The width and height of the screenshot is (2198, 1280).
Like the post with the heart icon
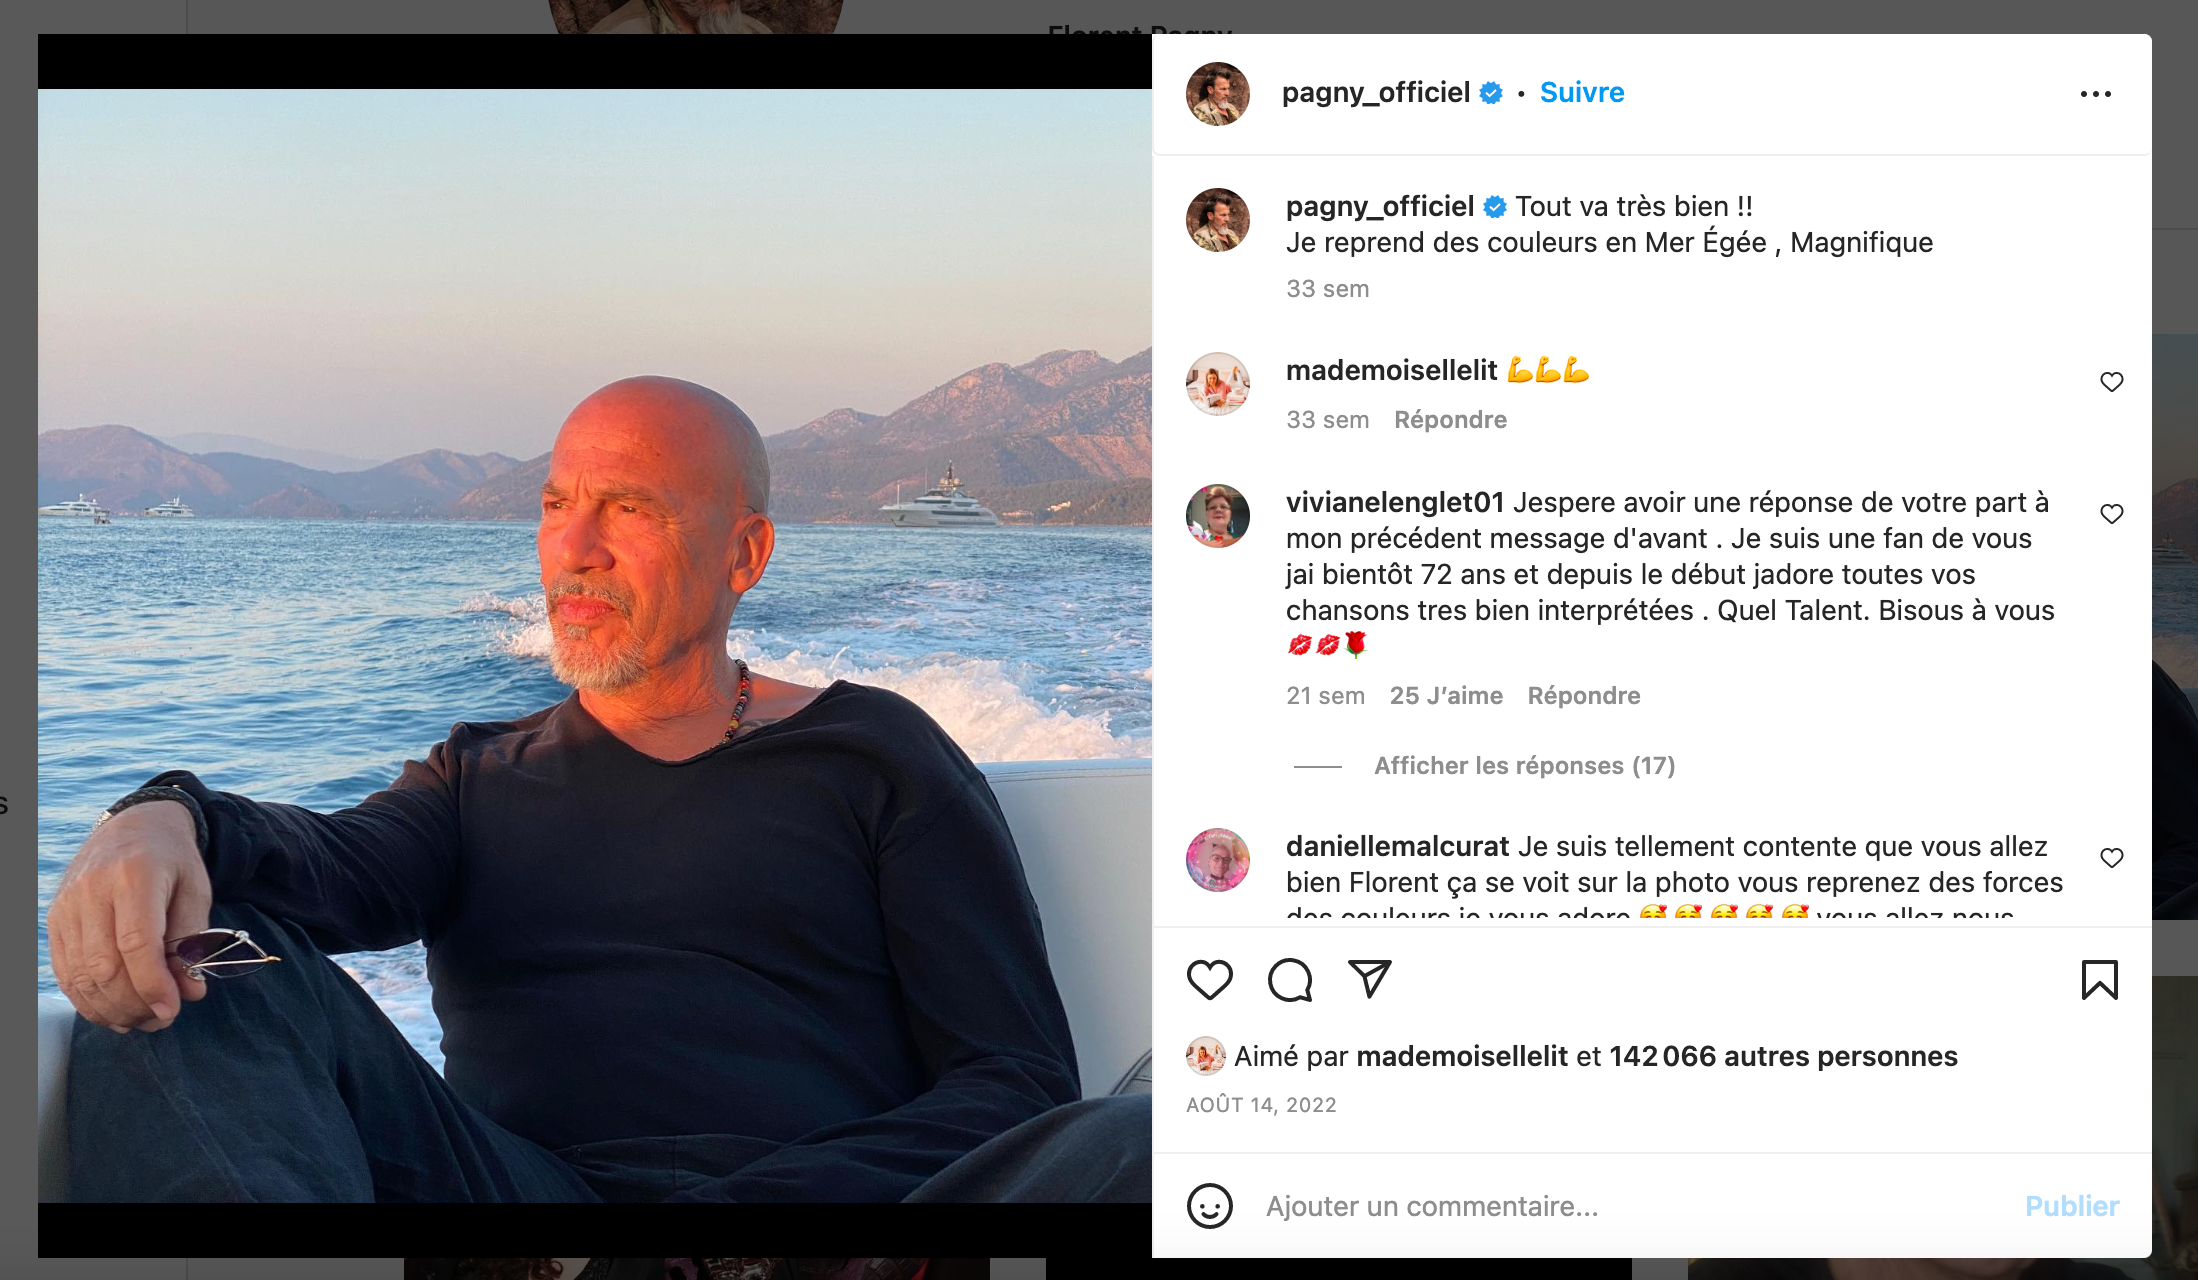point(1209,980)
